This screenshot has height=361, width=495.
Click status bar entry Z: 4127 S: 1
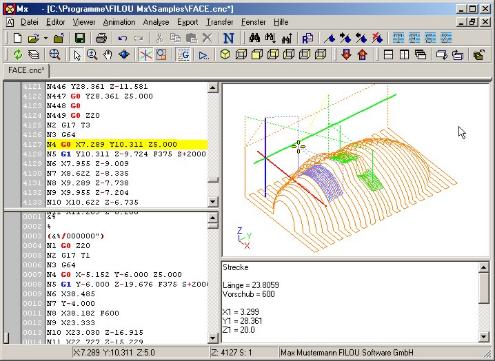pos(231,352)
